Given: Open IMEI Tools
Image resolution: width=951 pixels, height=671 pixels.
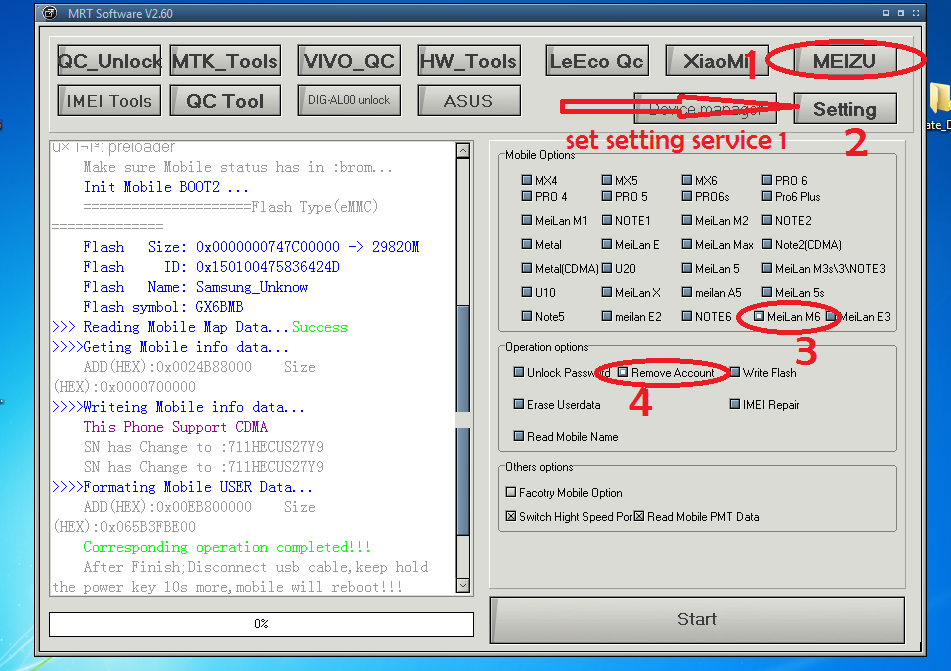Looking at the screenshot, I should [x=109, y=100].
